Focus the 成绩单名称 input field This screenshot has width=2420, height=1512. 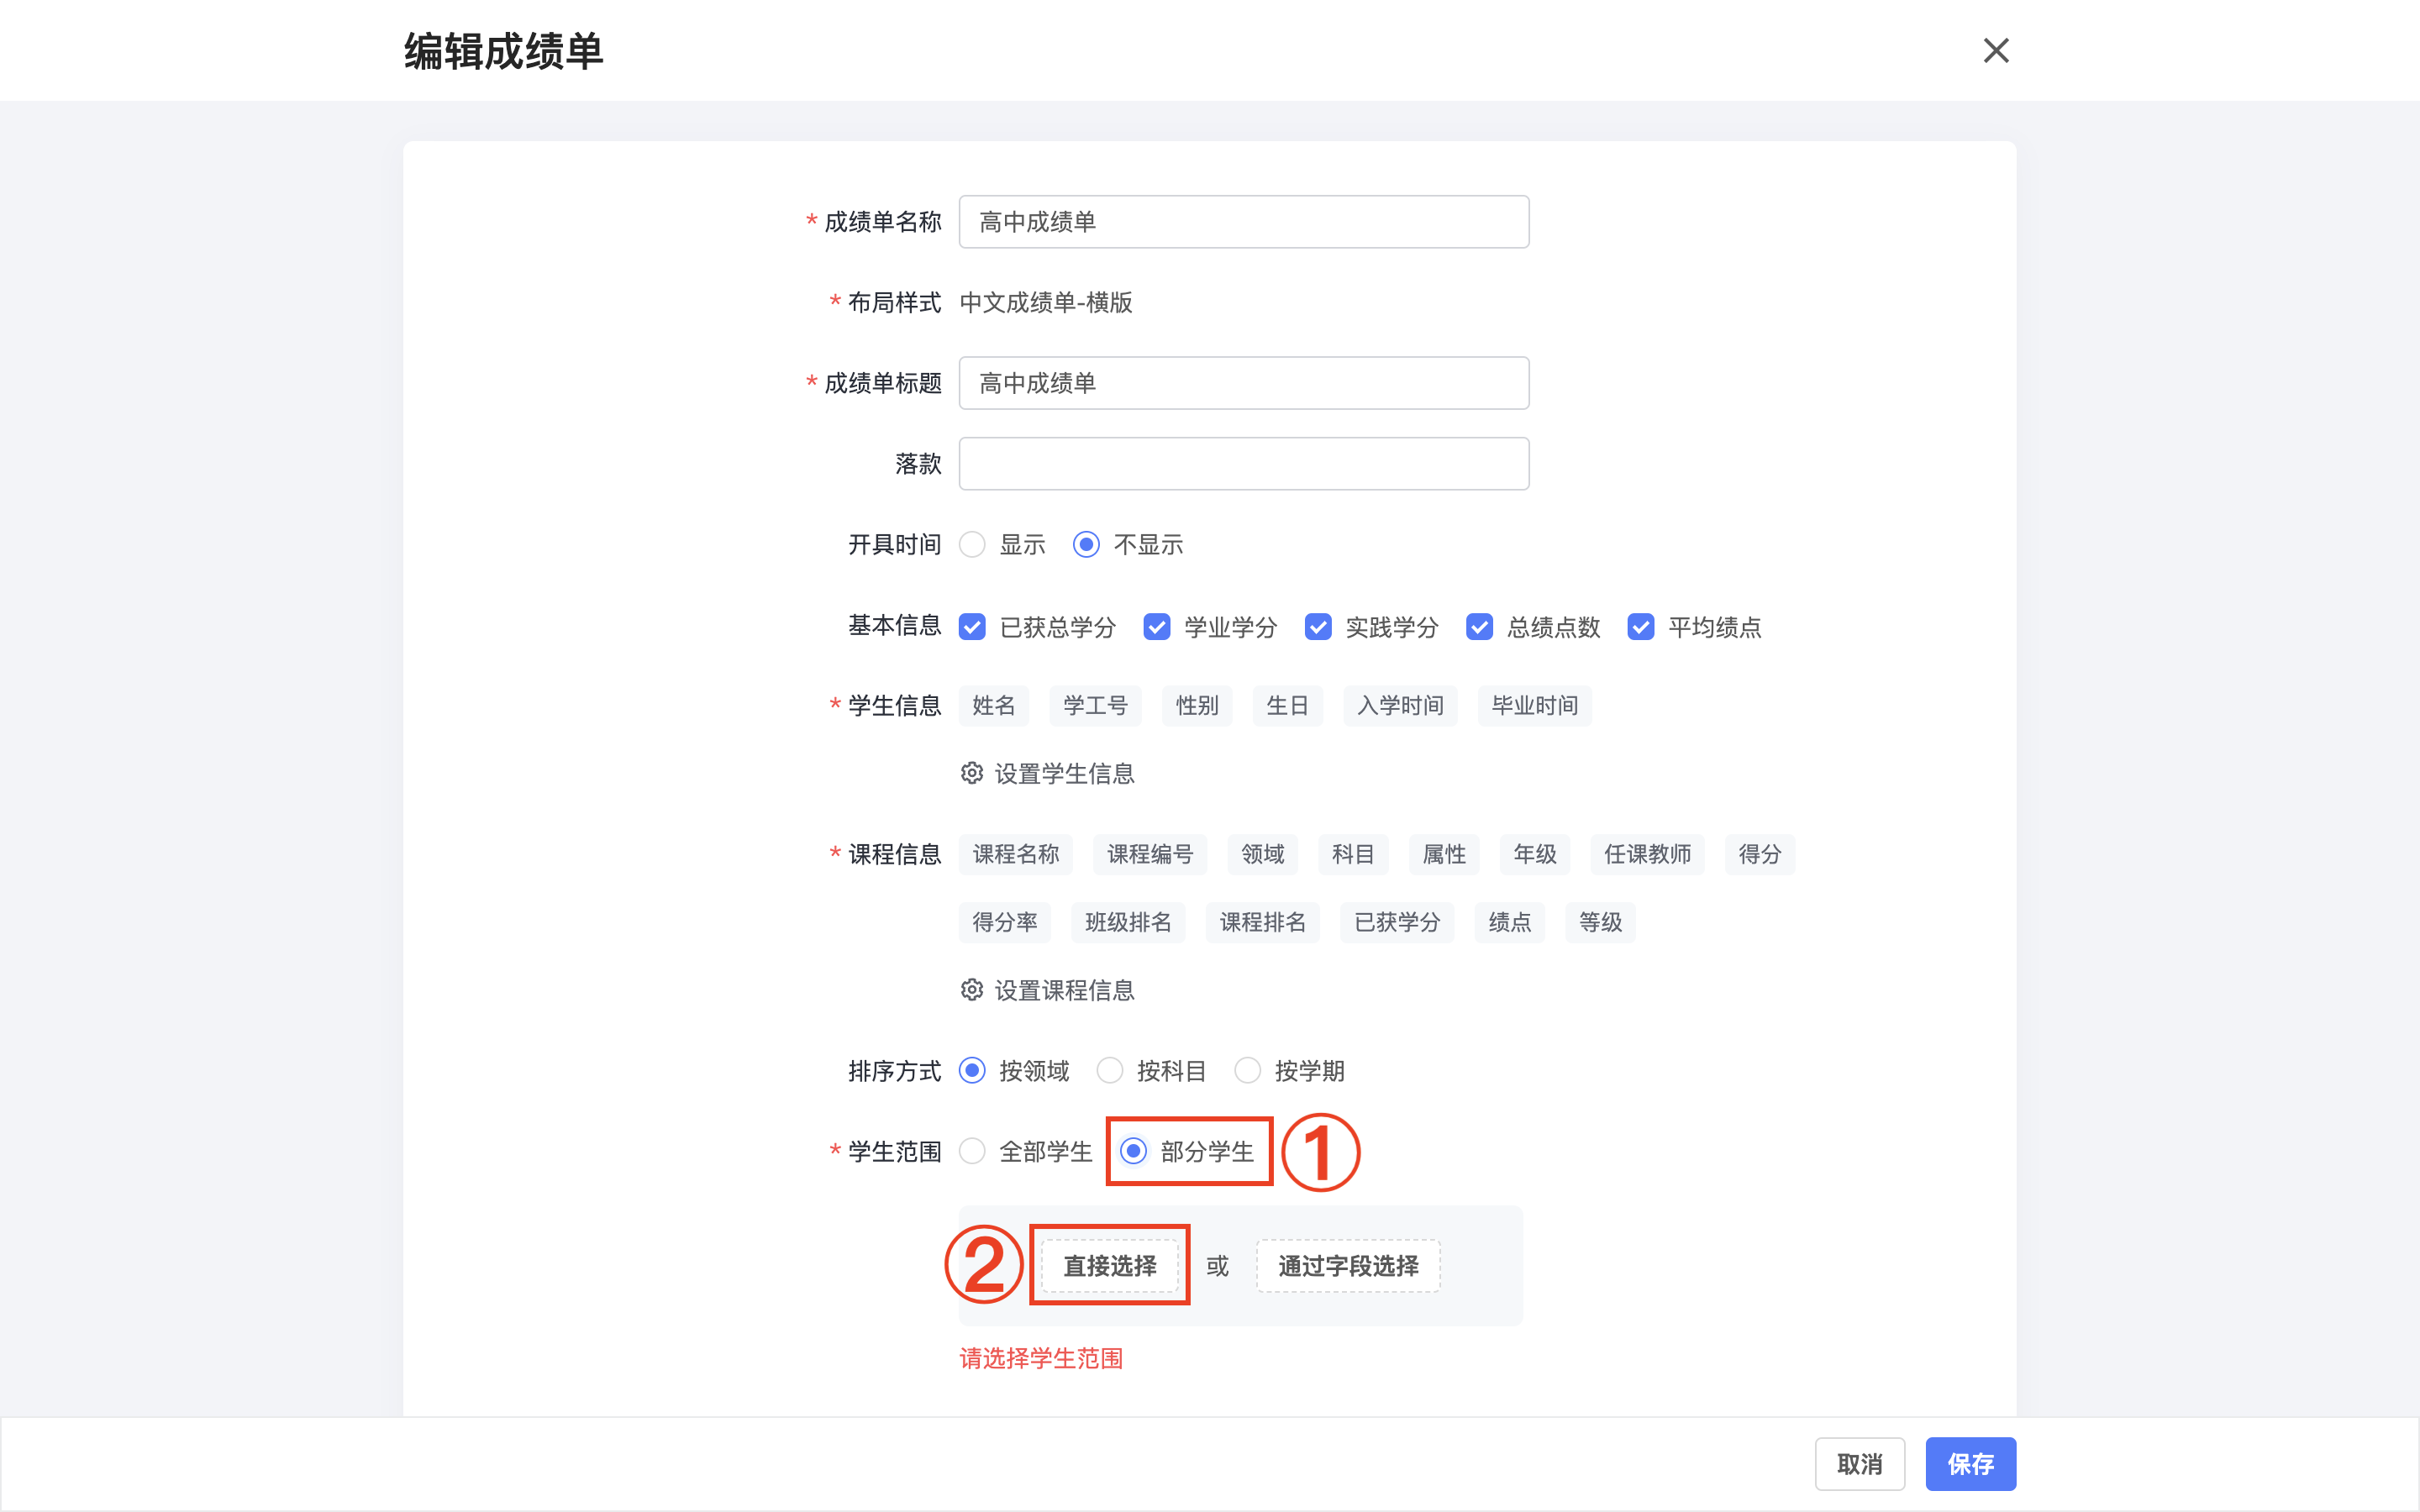[1243, 222]
